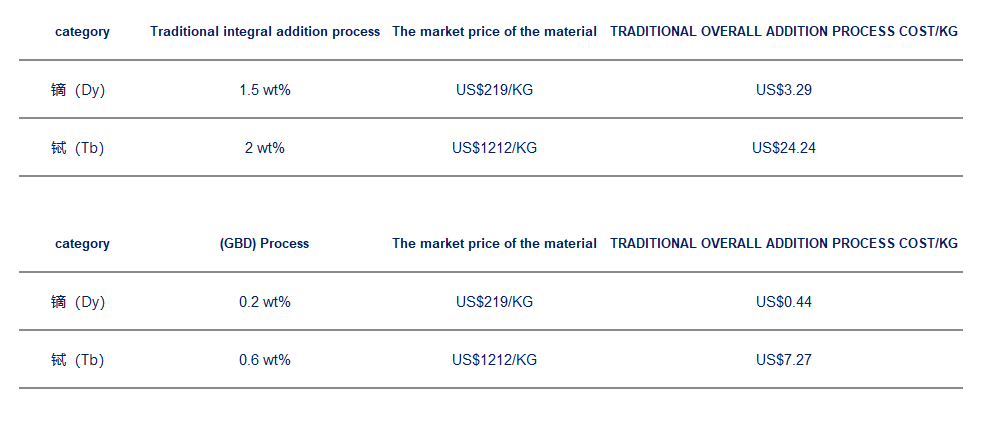Select the 铽 (Tb) label beside 2 wt%
The width and height of the screenshot is (993, 427).
[x=78, y=148]
